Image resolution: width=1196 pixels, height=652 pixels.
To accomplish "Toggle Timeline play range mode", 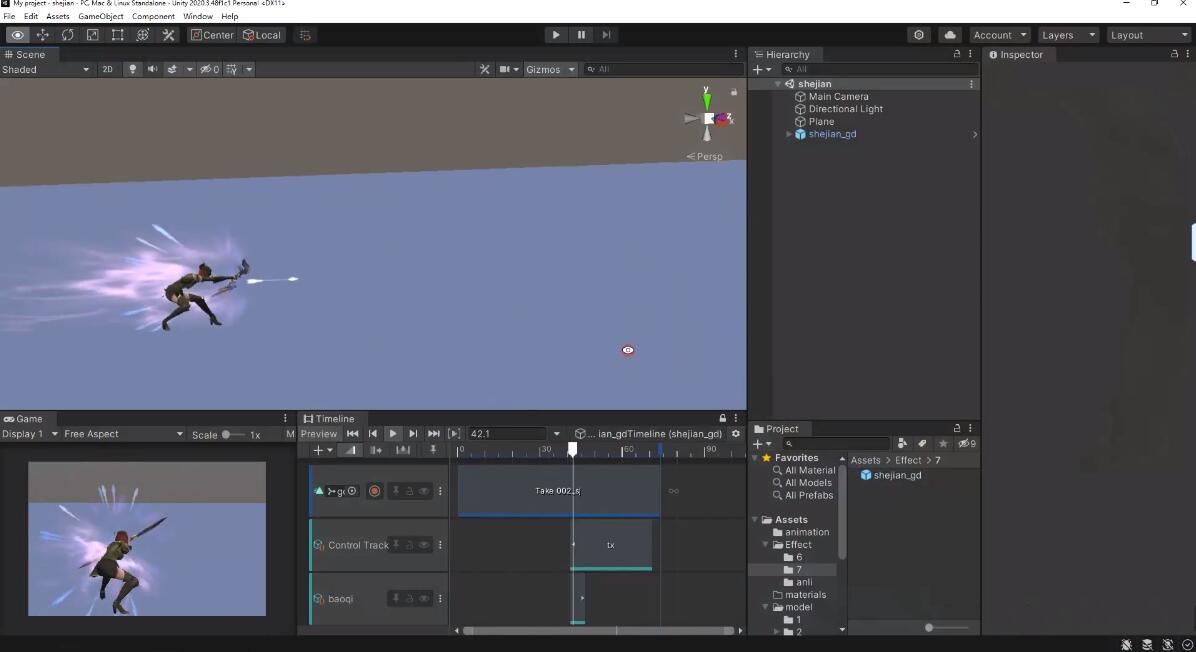I will point(455,434).
